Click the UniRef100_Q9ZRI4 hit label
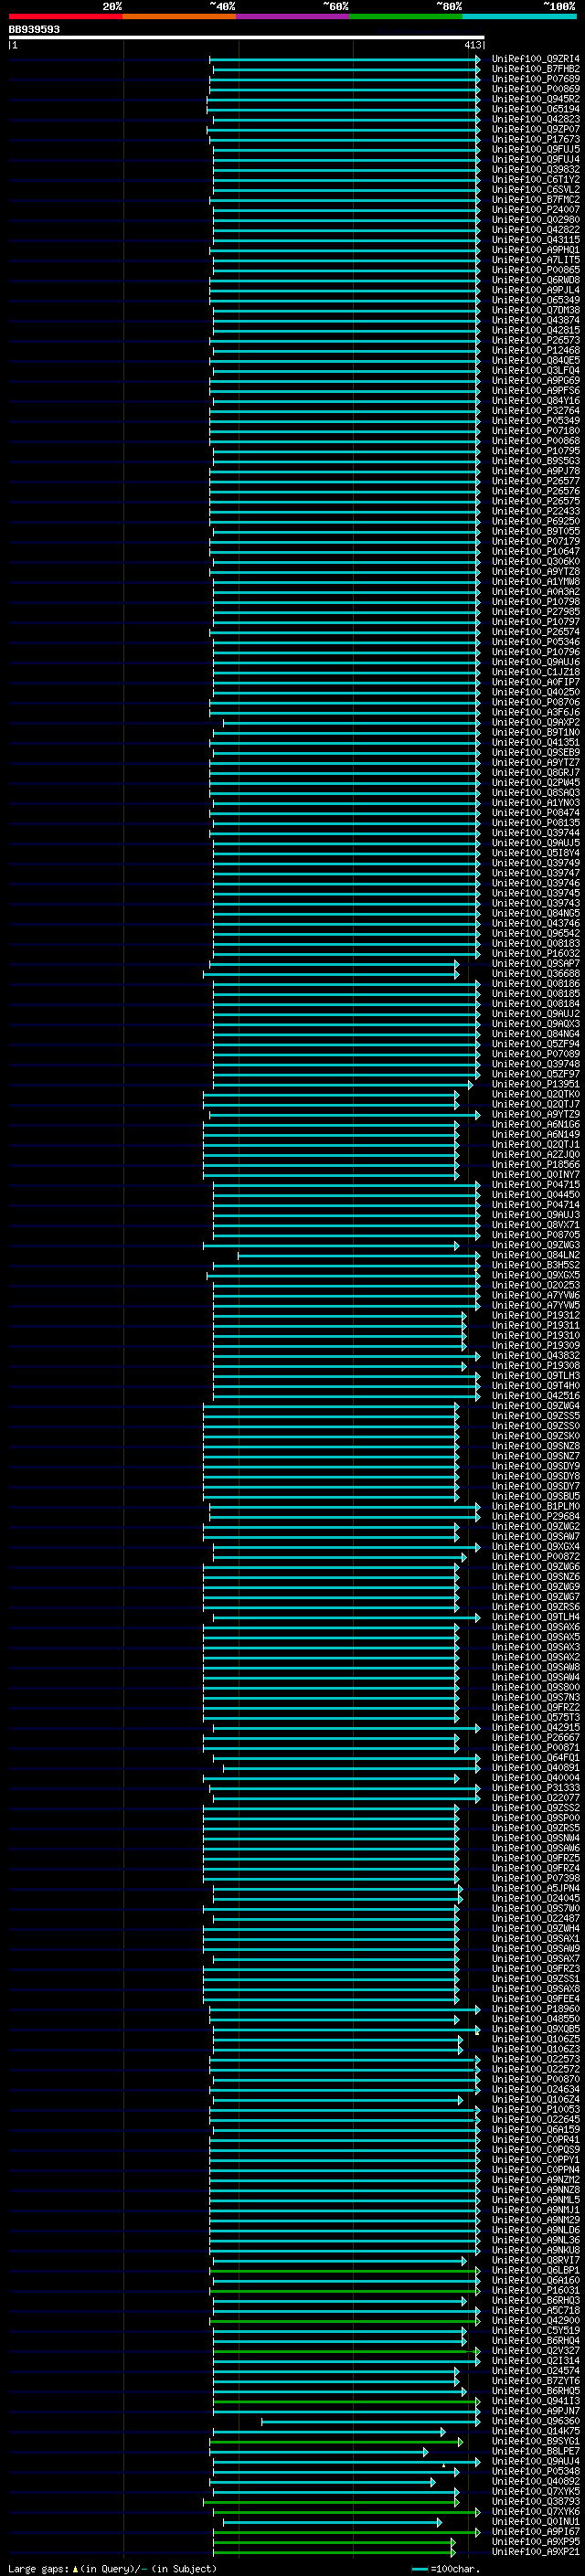Image resolution: width=585 pixels, height=2576 pixels. (536, 59)
